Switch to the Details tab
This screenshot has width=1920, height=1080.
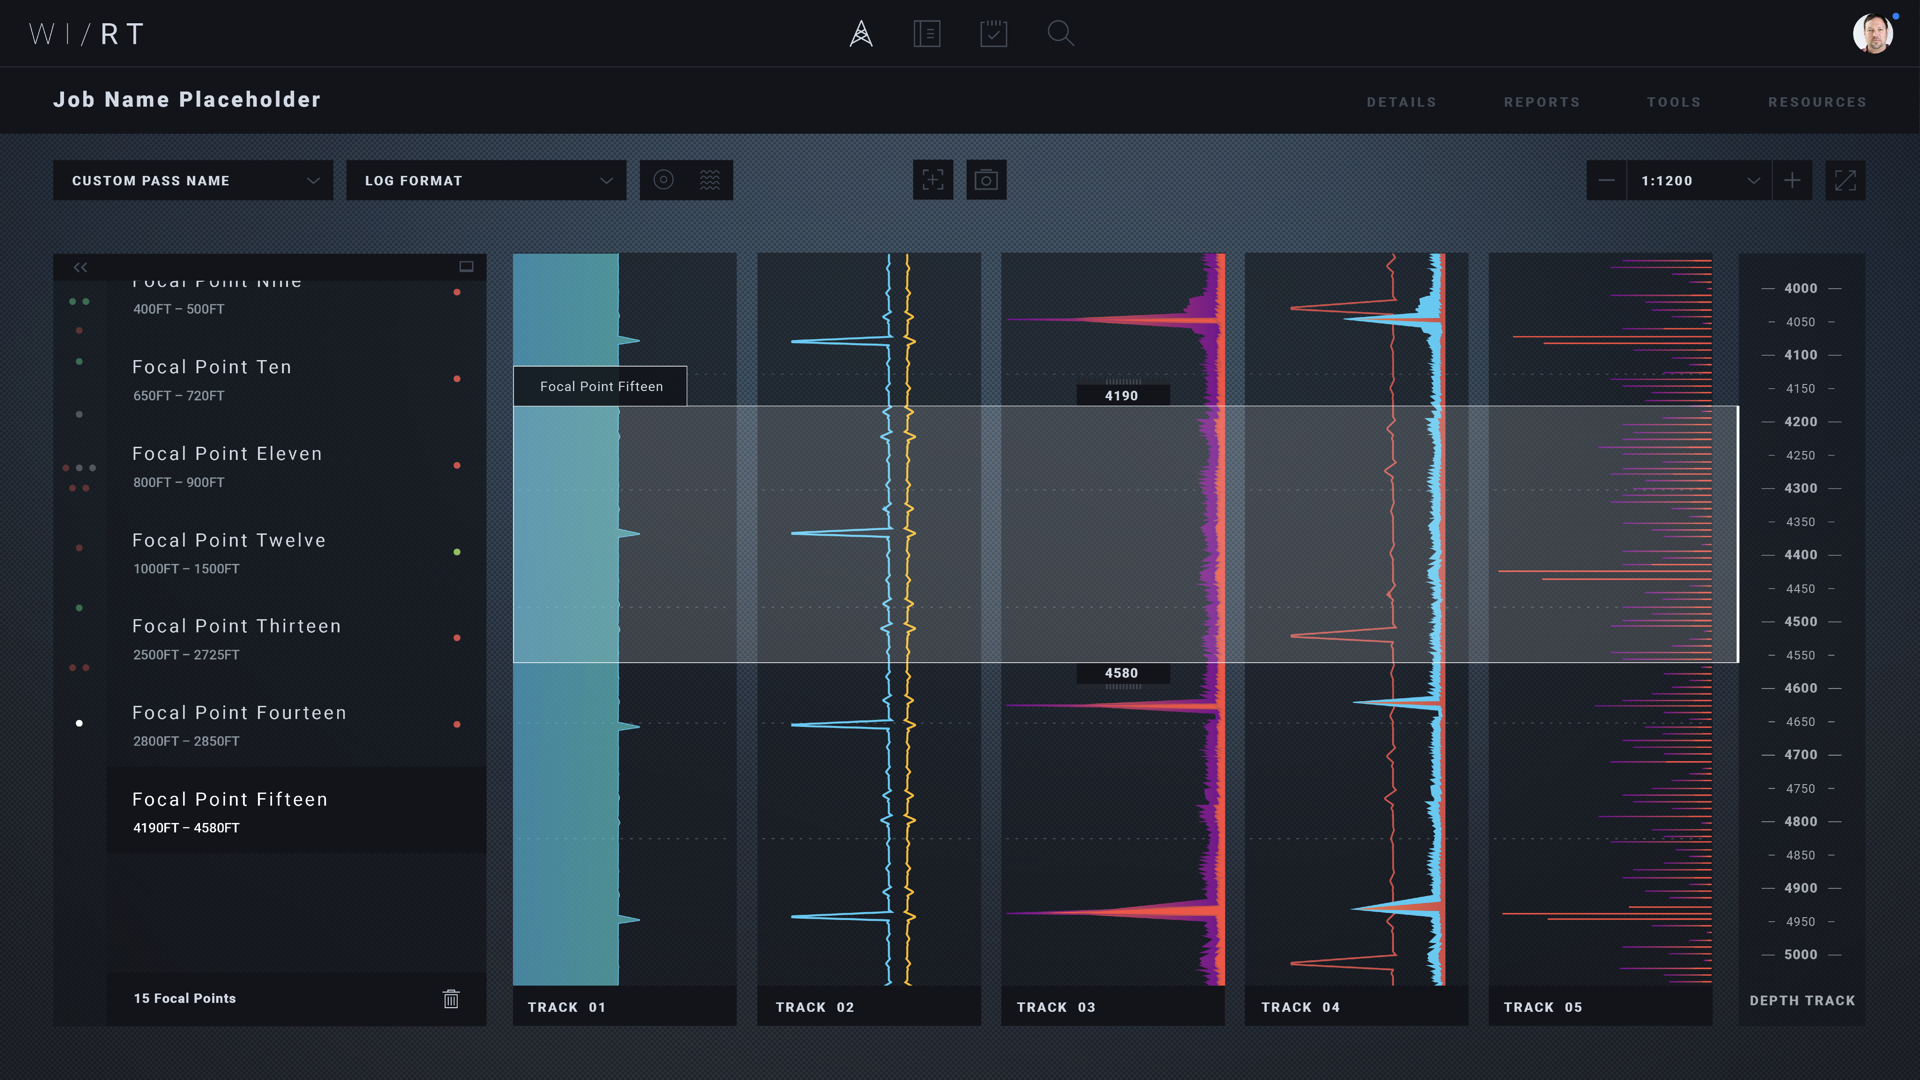(x=1401, y=102)
